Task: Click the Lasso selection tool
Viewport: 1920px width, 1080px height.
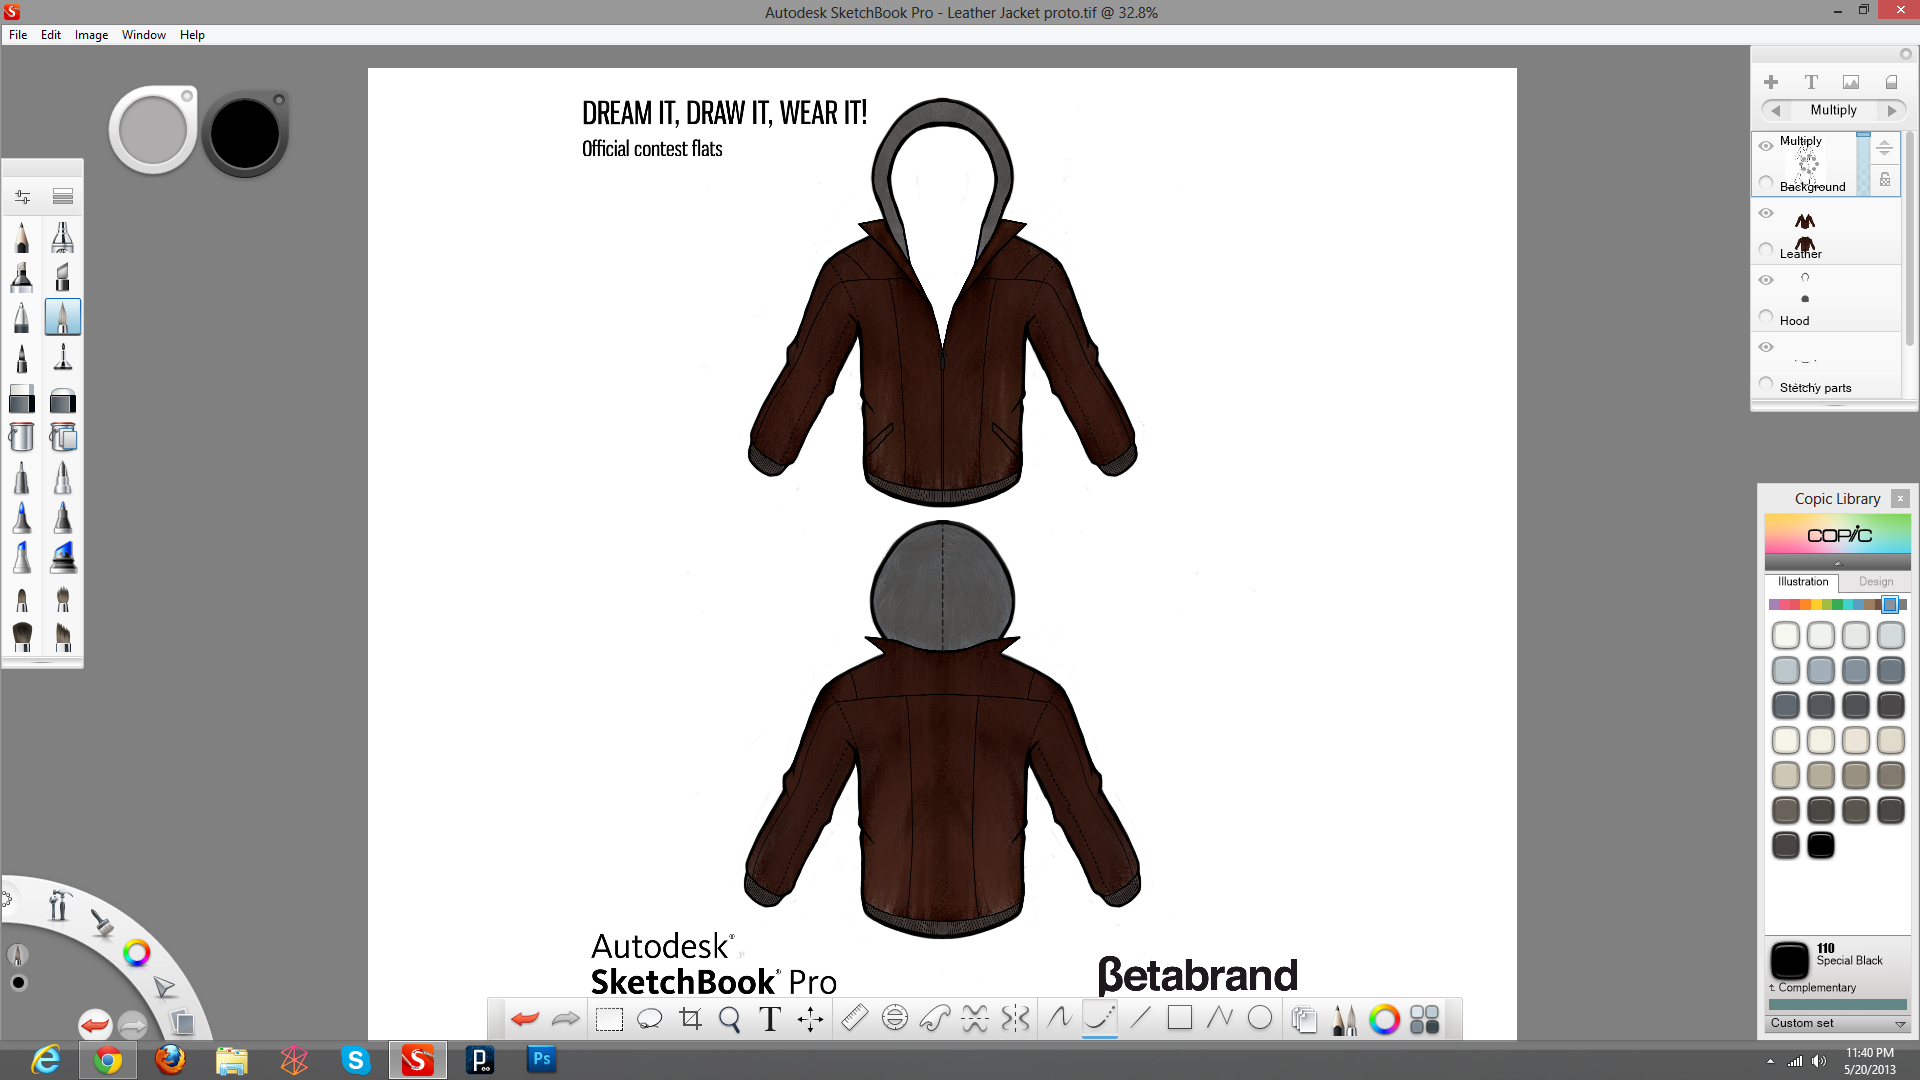Action: click(x=650, y=1019)
